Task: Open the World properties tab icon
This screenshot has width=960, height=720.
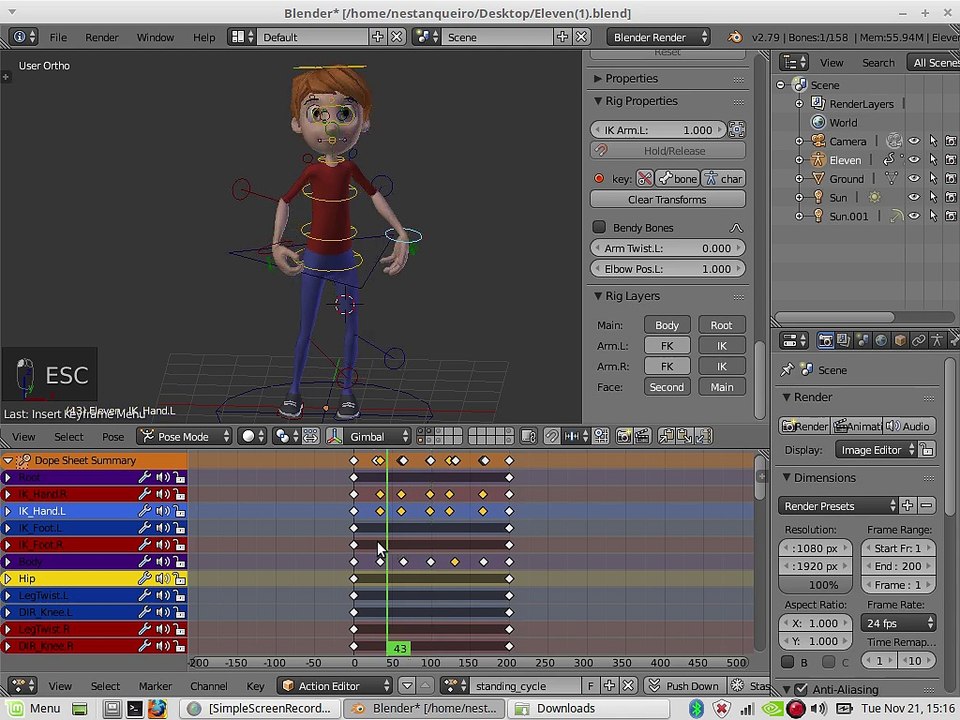Action: [881, 340]
